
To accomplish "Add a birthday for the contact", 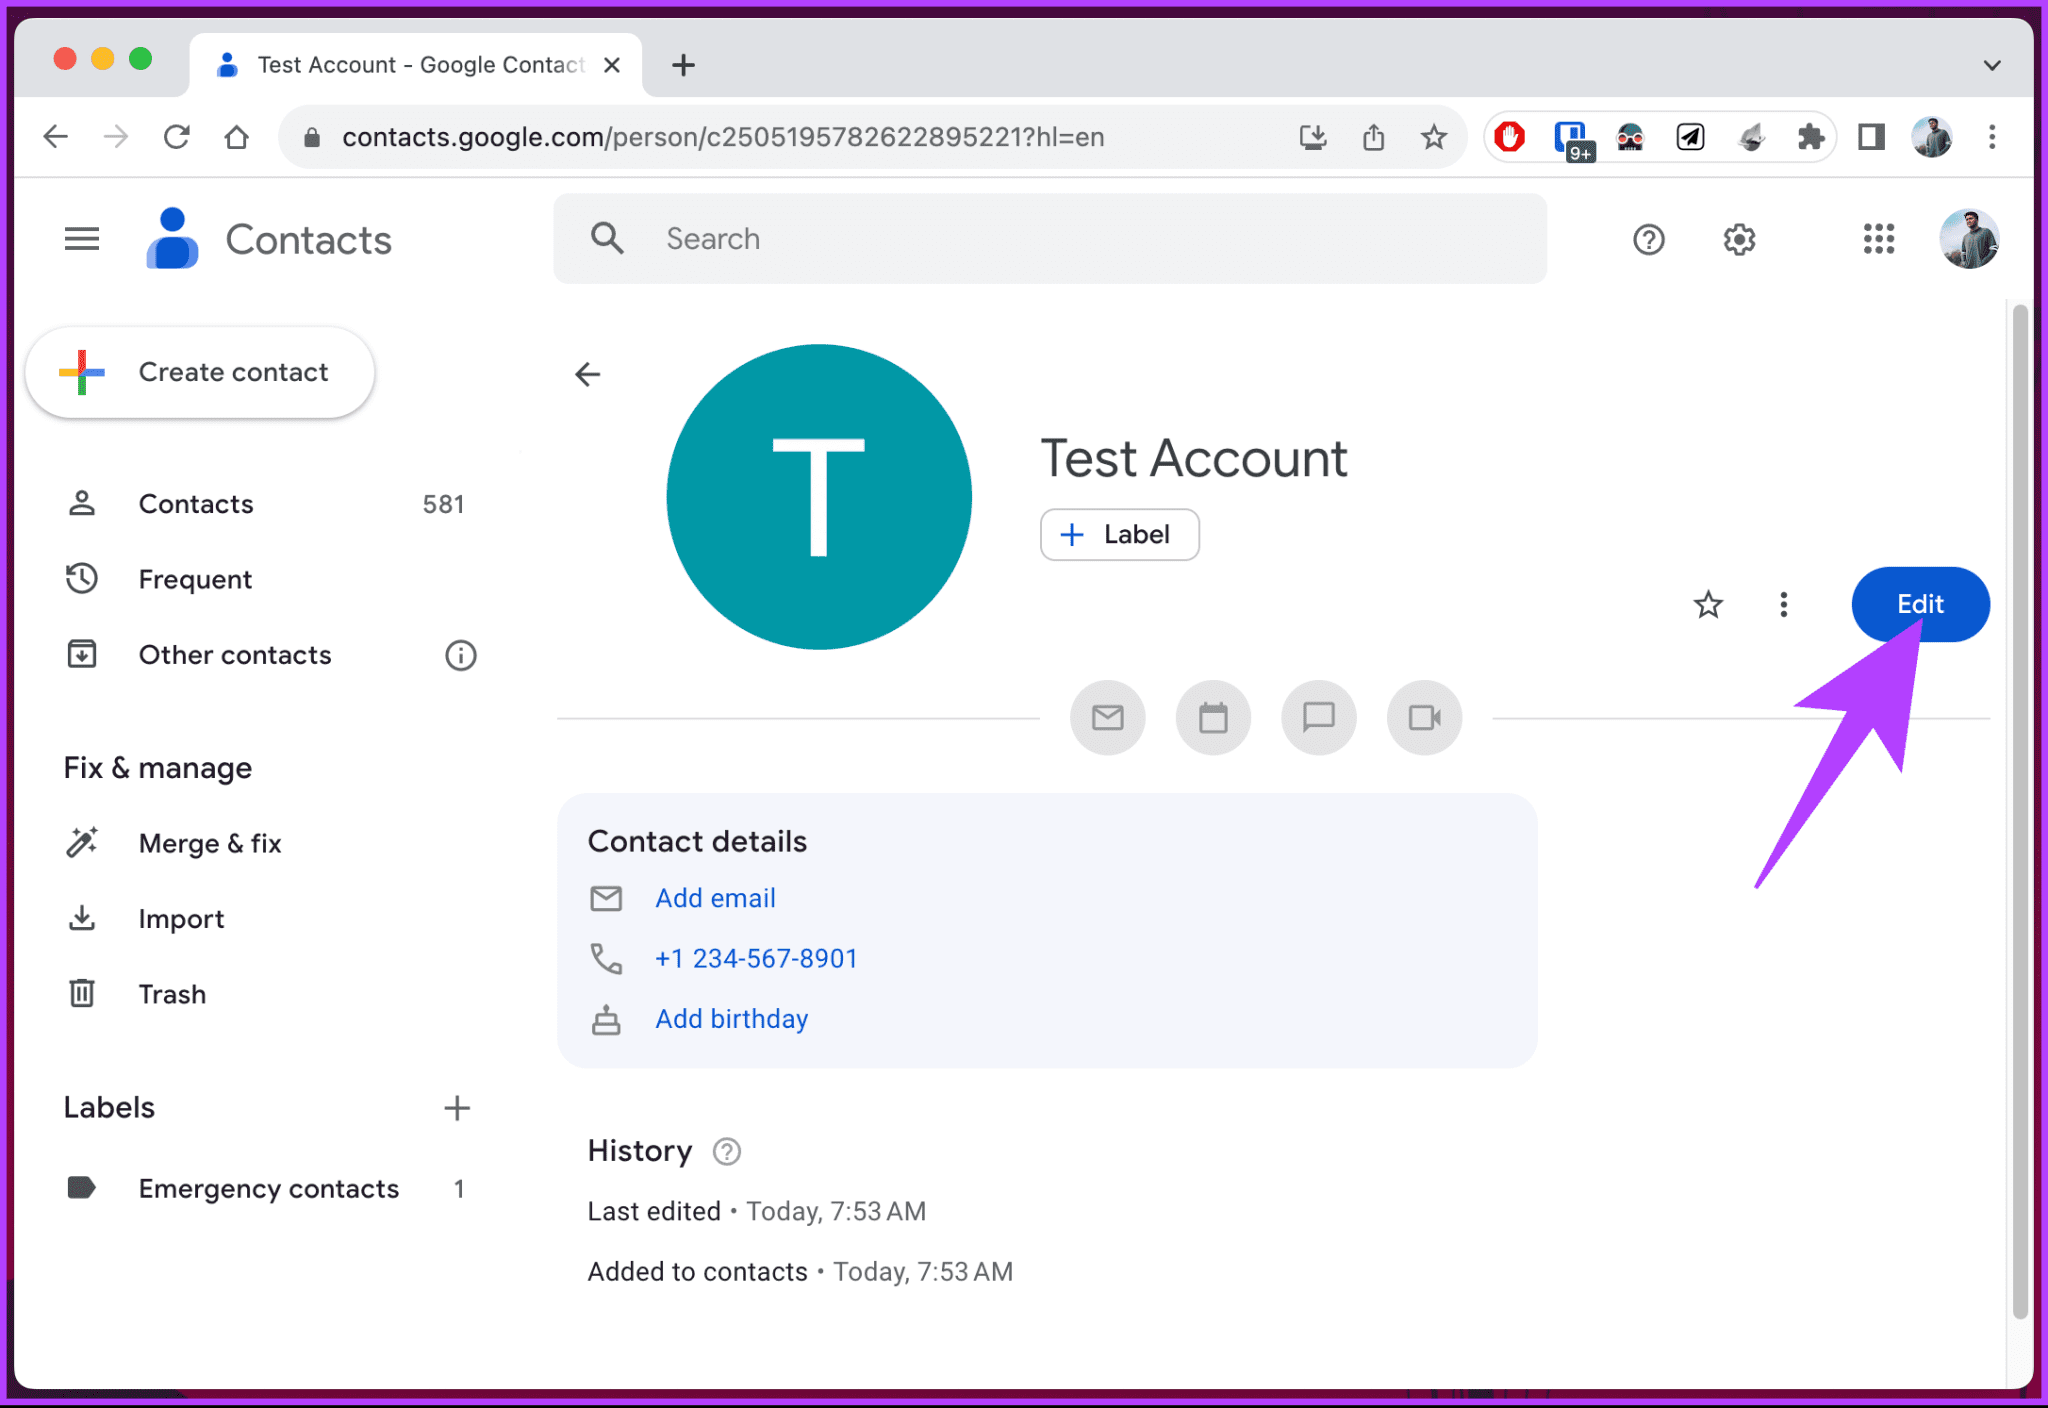I will point(731,1018).
